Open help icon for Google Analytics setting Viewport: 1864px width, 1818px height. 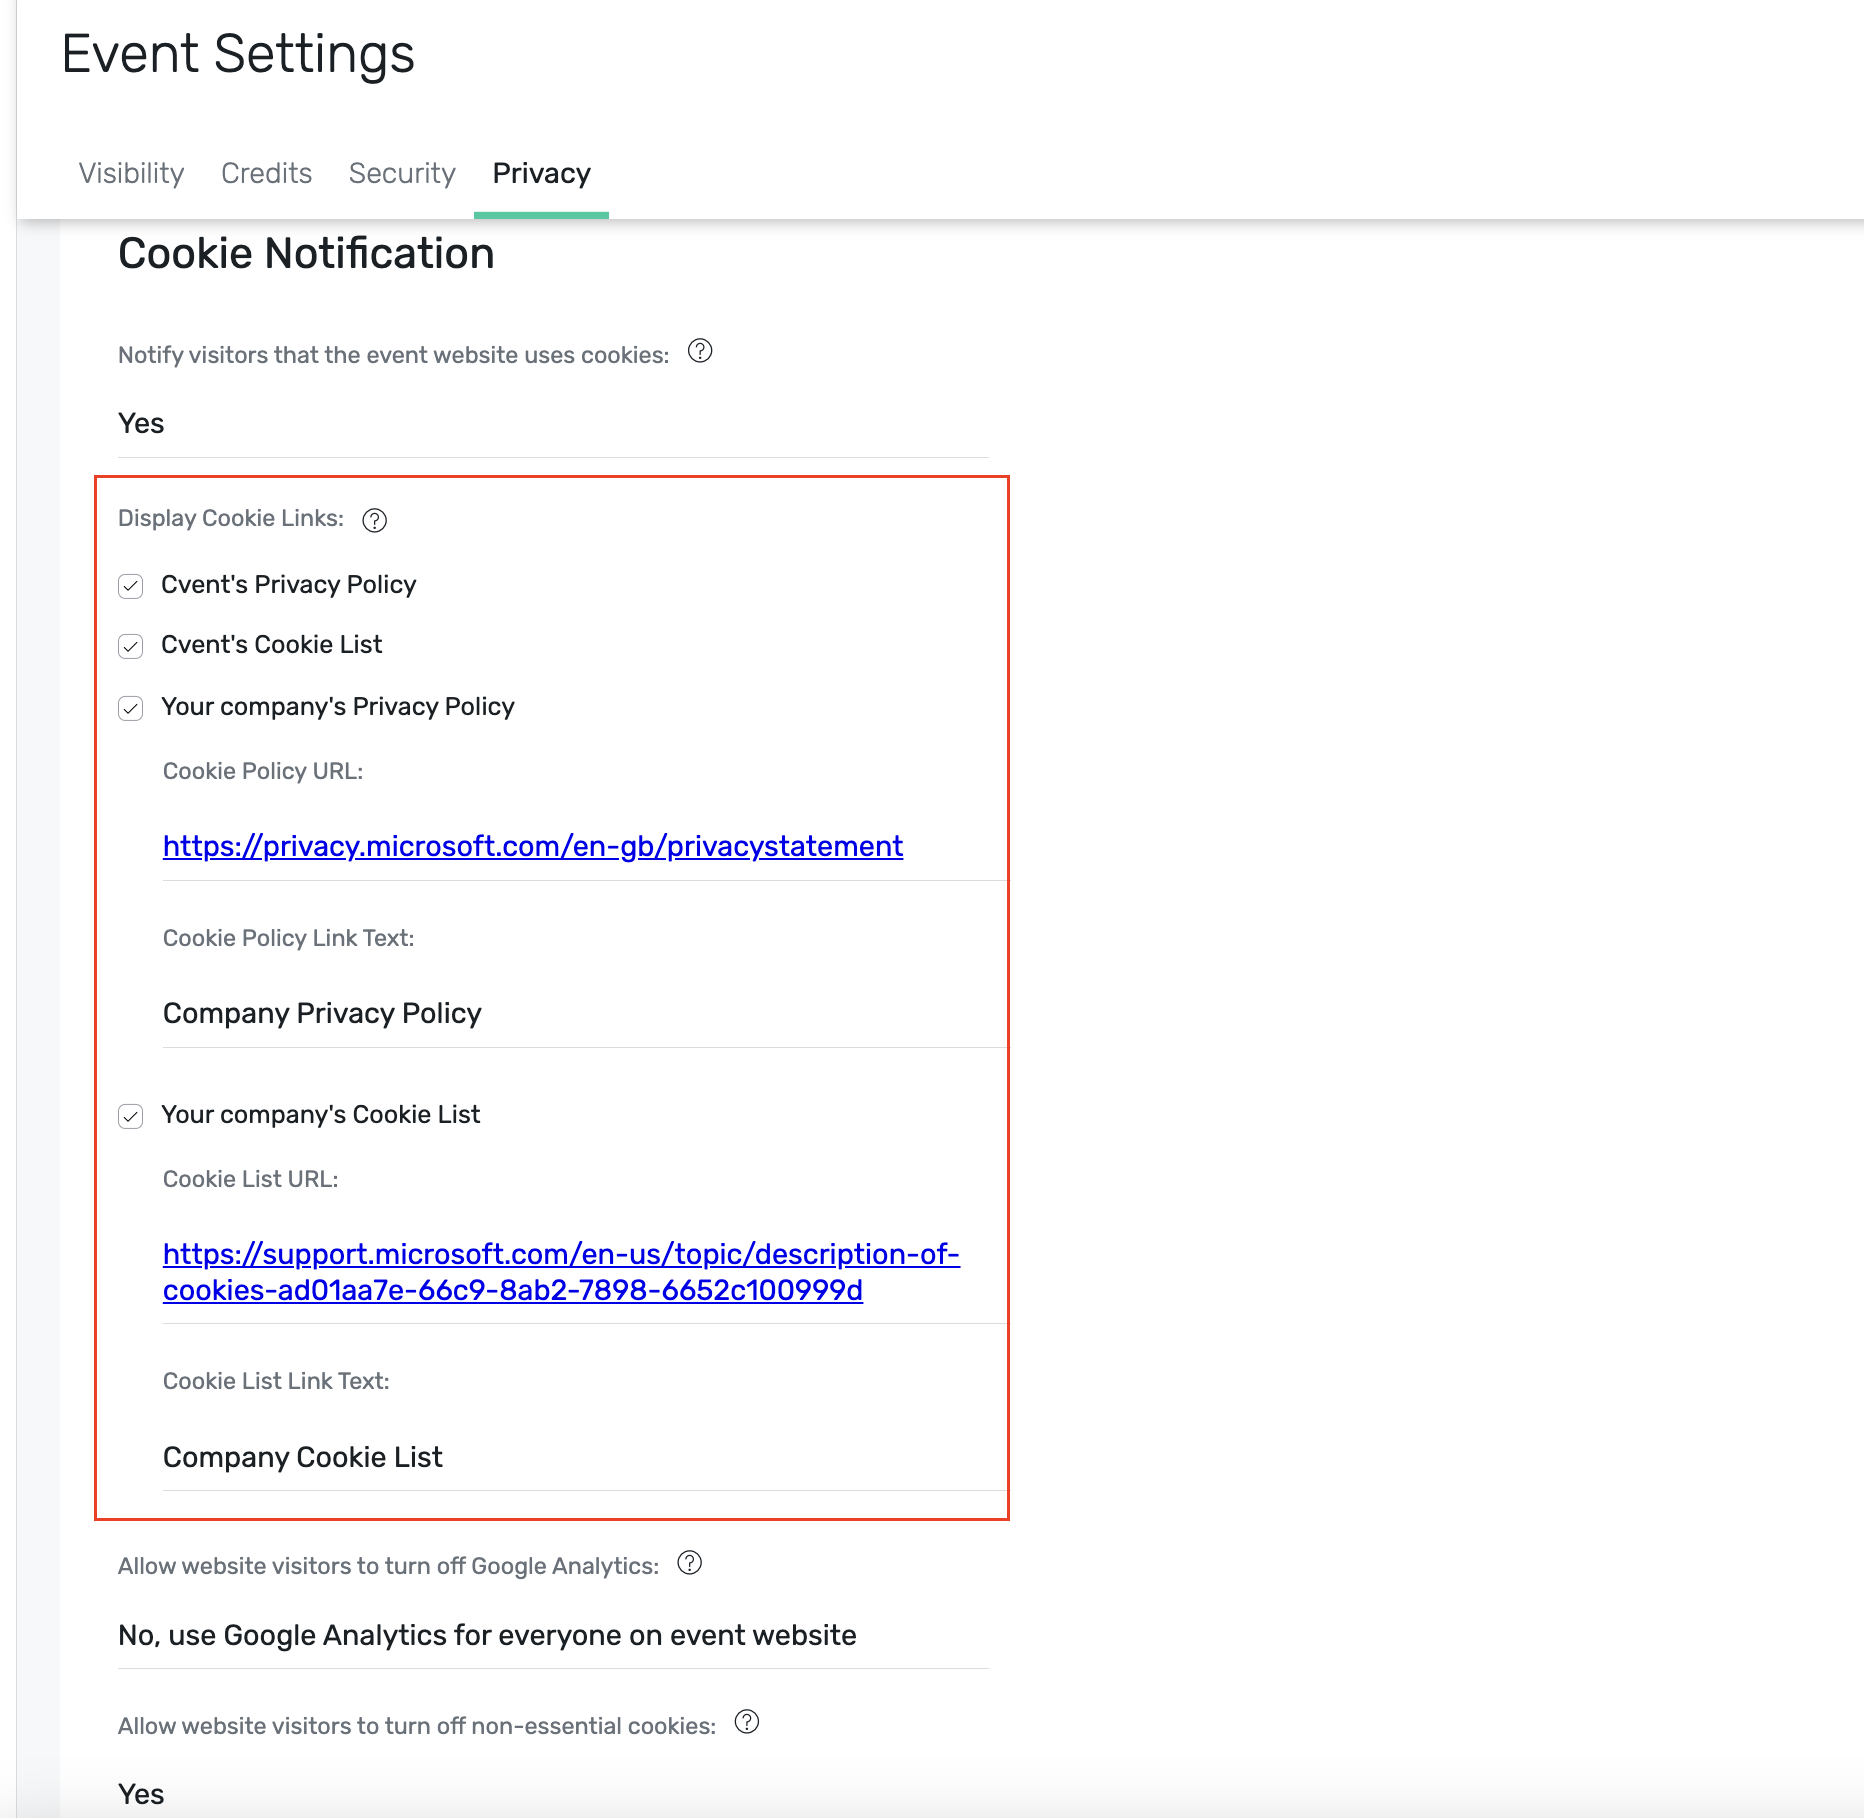pyautogui.click(x=690, y=1562)
